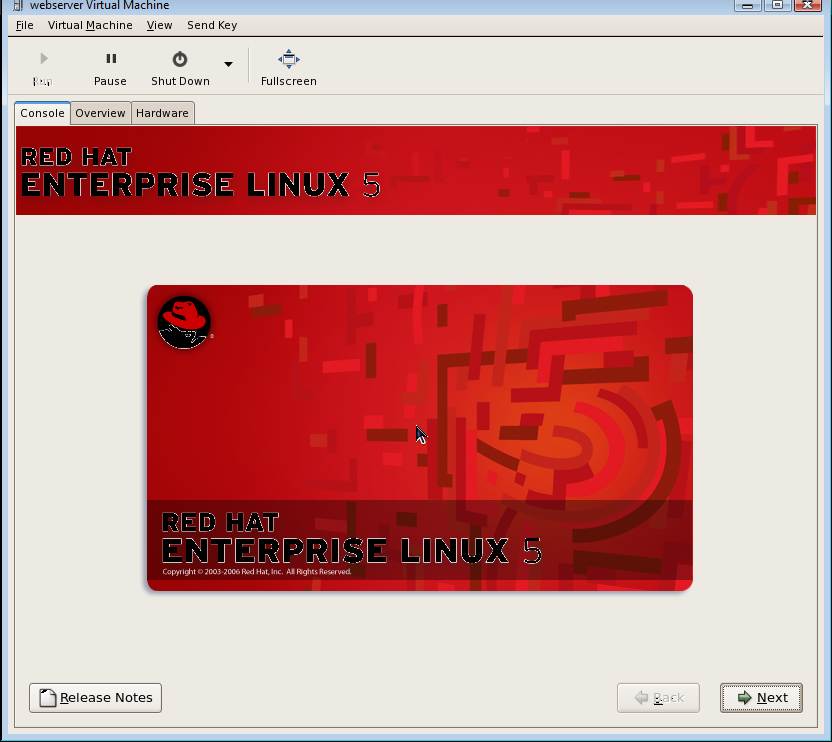This screenshot has height=742, width=832.
Task: Close the webserver Virtual Machine window
Action: [810, 5]
